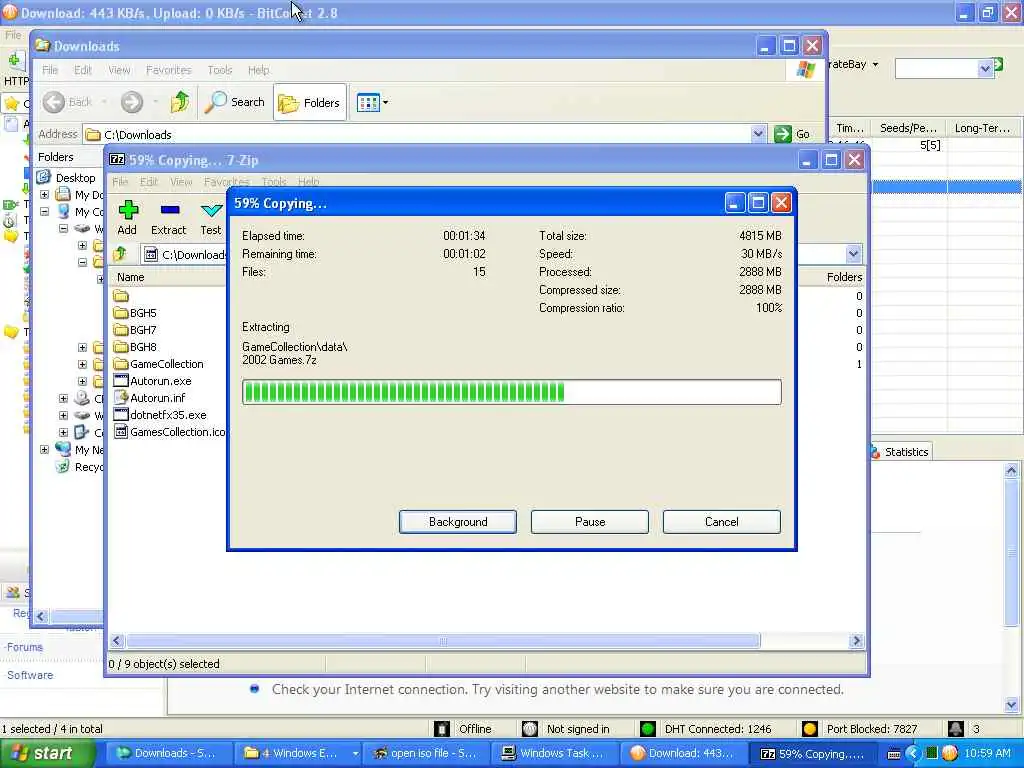This screenshot has width=1024, height=768.
Task: Click the 7-Zip horizontal scrollbar
Action: [443, 641]
